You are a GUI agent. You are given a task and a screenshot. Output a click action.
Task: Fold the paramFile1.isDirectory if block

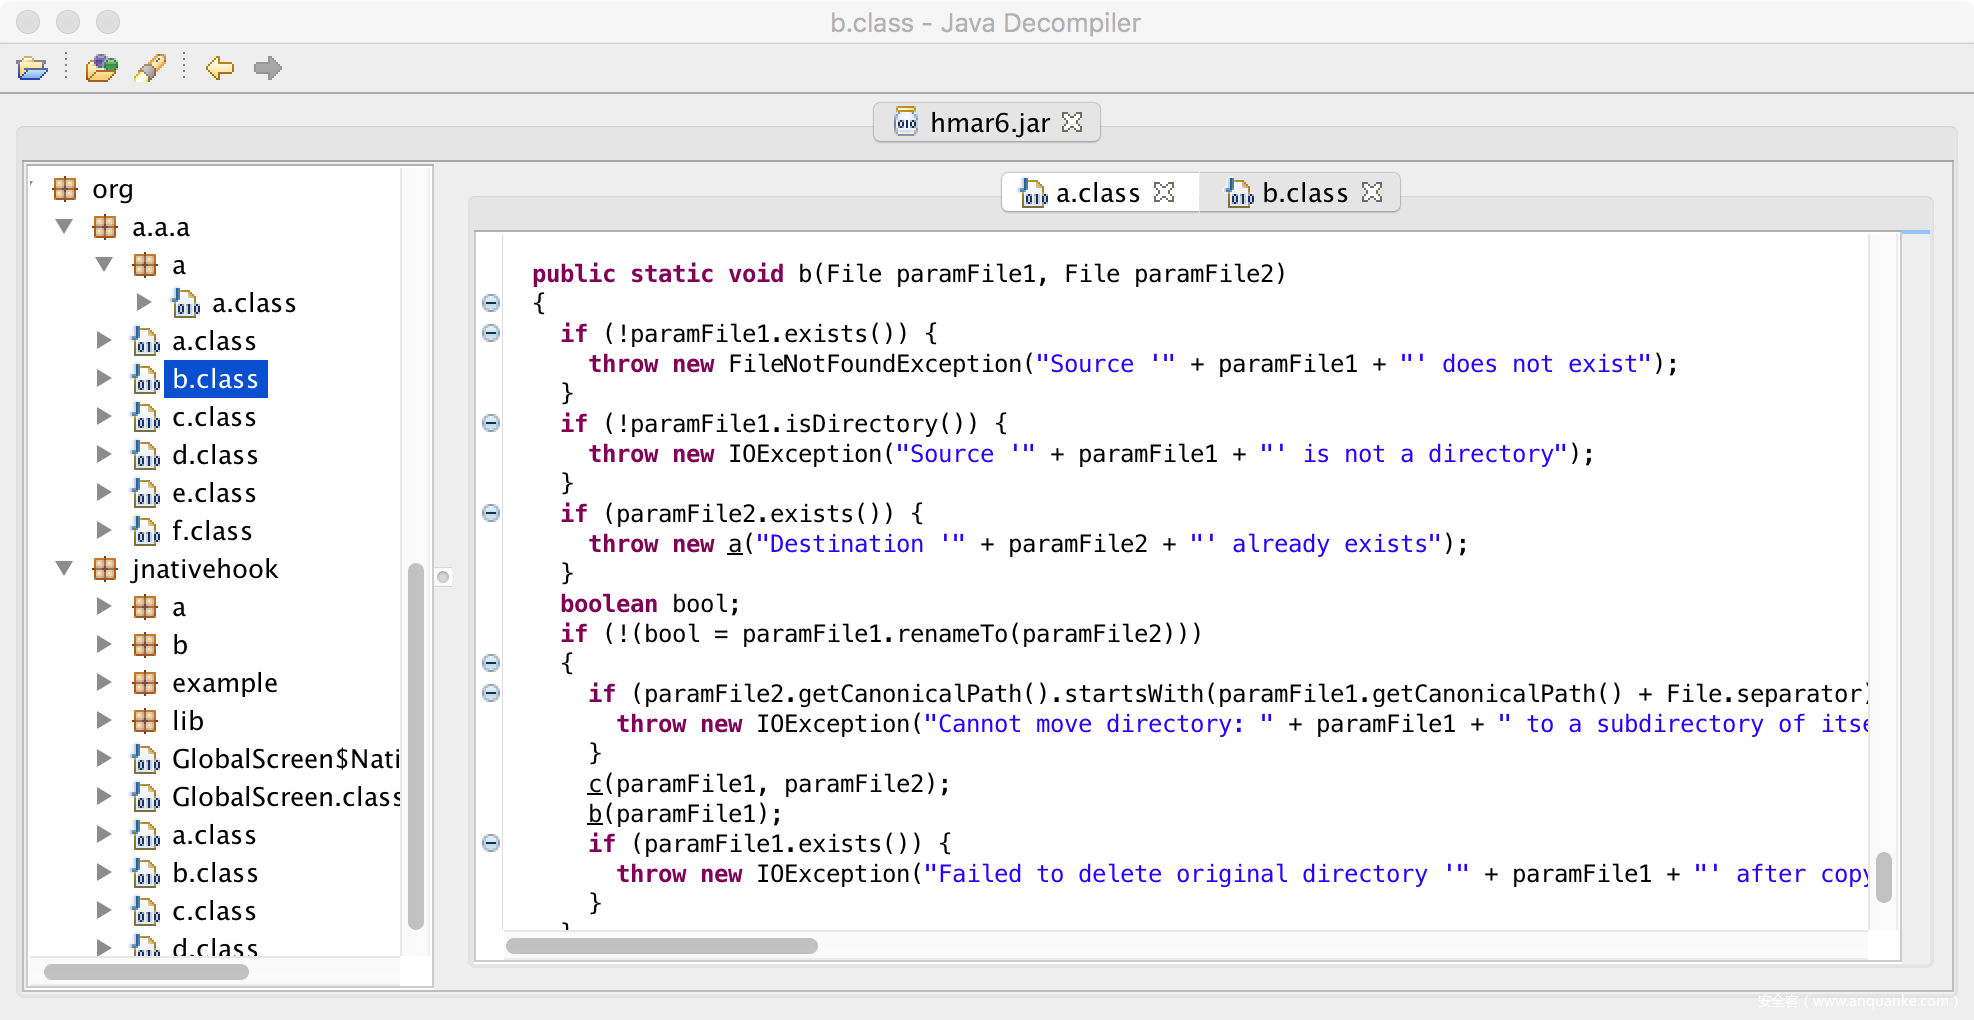coord(491,423)
